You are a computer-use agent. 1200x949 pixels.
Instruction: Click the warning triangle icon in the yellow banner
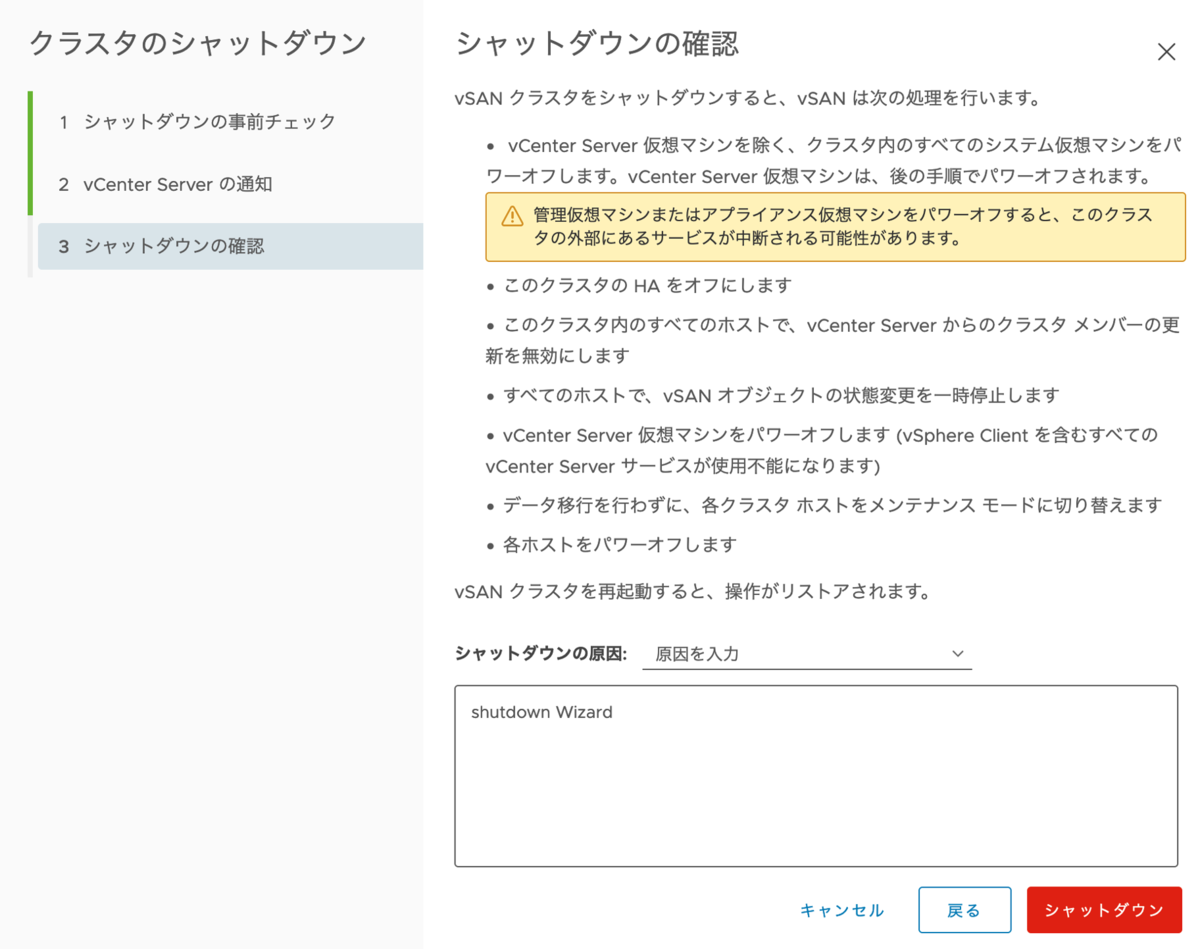coord(512,216)
